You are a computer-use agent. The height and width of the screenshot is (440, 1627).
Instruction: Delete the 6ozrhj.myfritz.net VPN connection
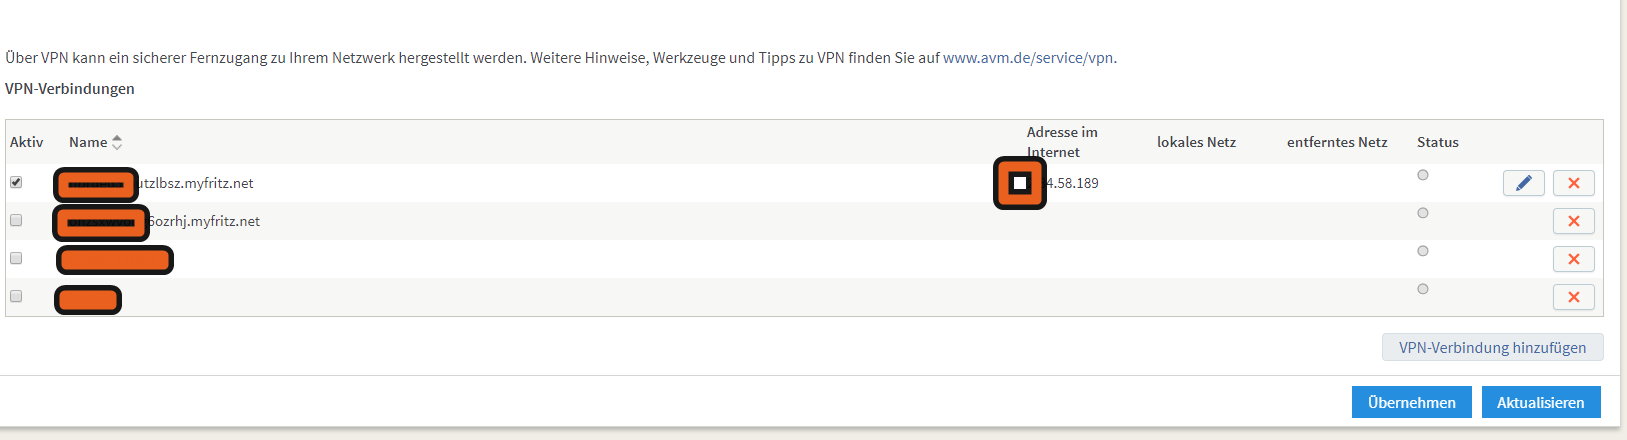click(x=1573, y=221)
